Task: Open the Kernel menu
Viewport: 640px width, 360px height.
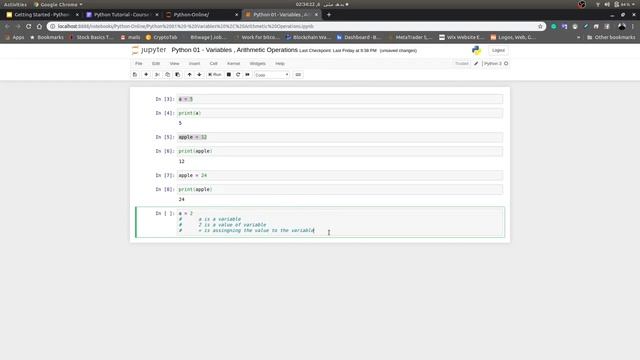Action: tap(233, 64)
